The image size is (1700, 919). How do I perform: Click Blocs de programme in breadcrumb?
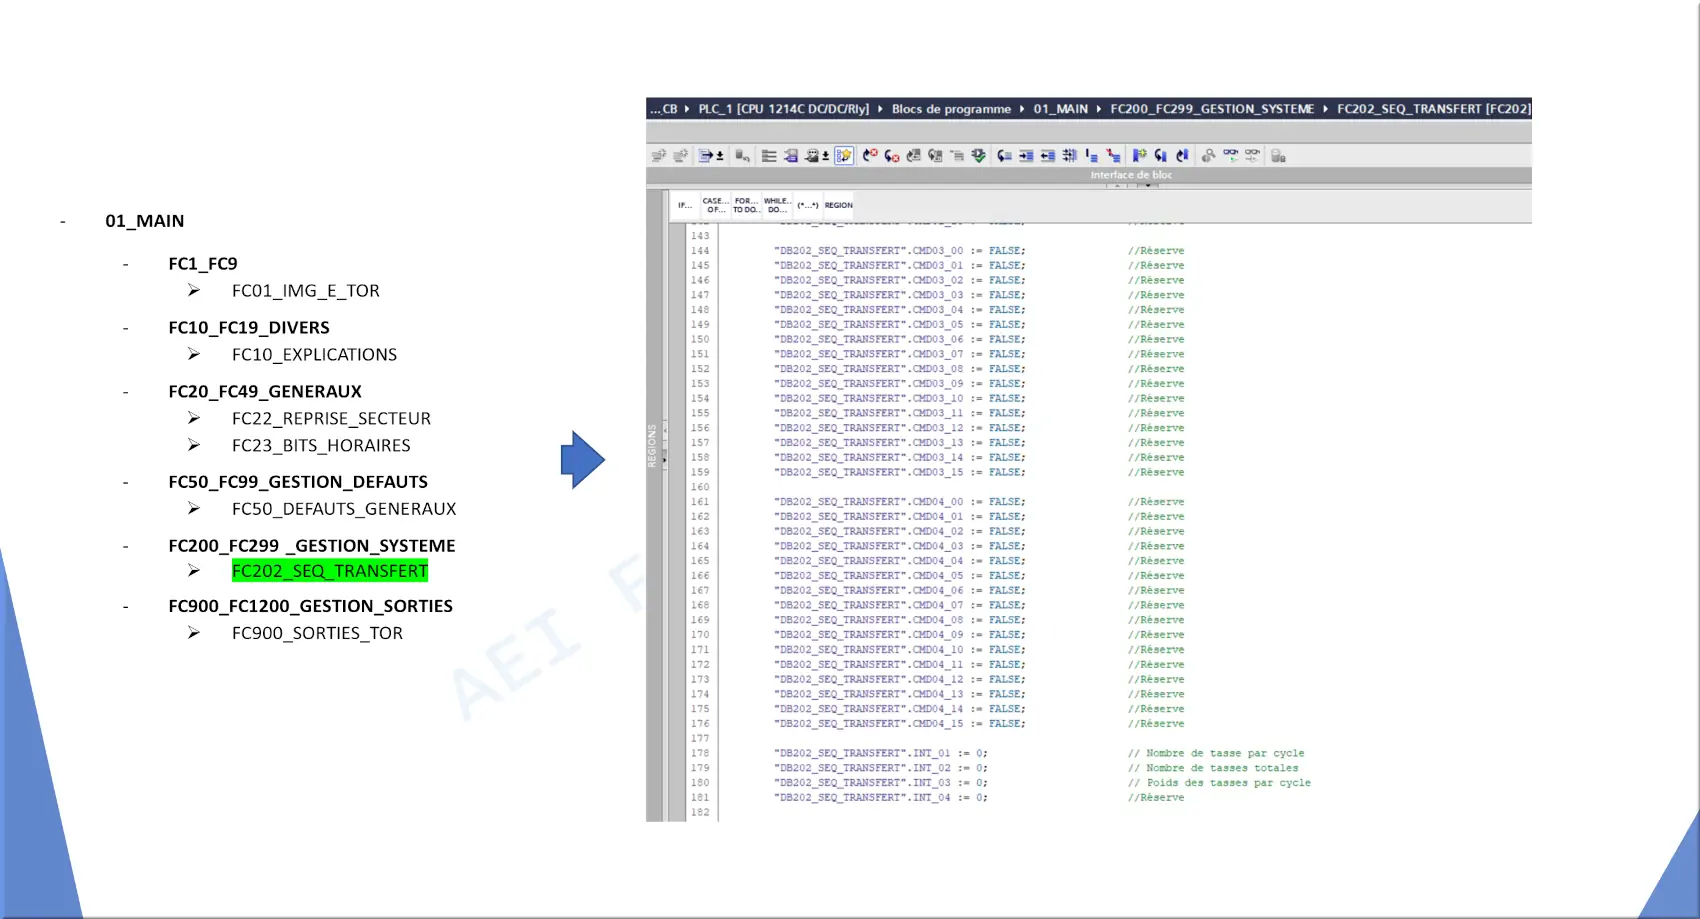point(951,109)
